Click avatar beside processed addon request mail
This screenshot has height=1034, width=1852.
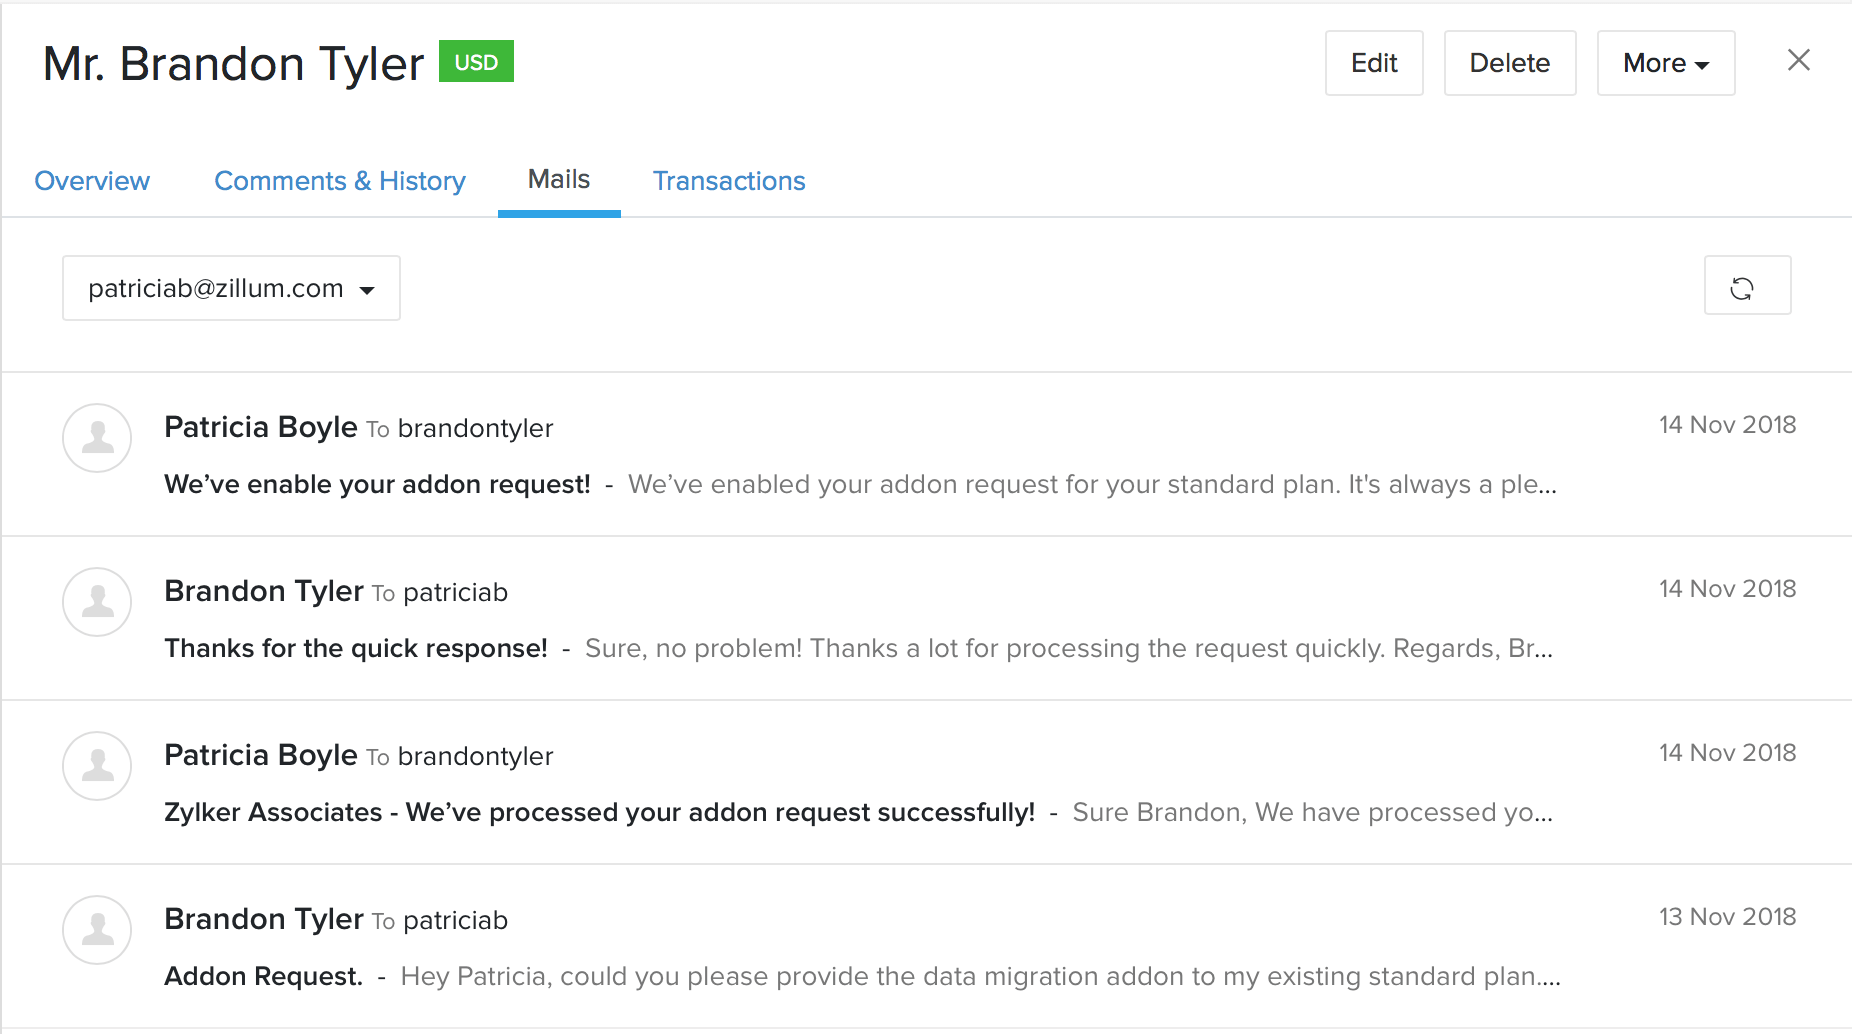(97, 766)
